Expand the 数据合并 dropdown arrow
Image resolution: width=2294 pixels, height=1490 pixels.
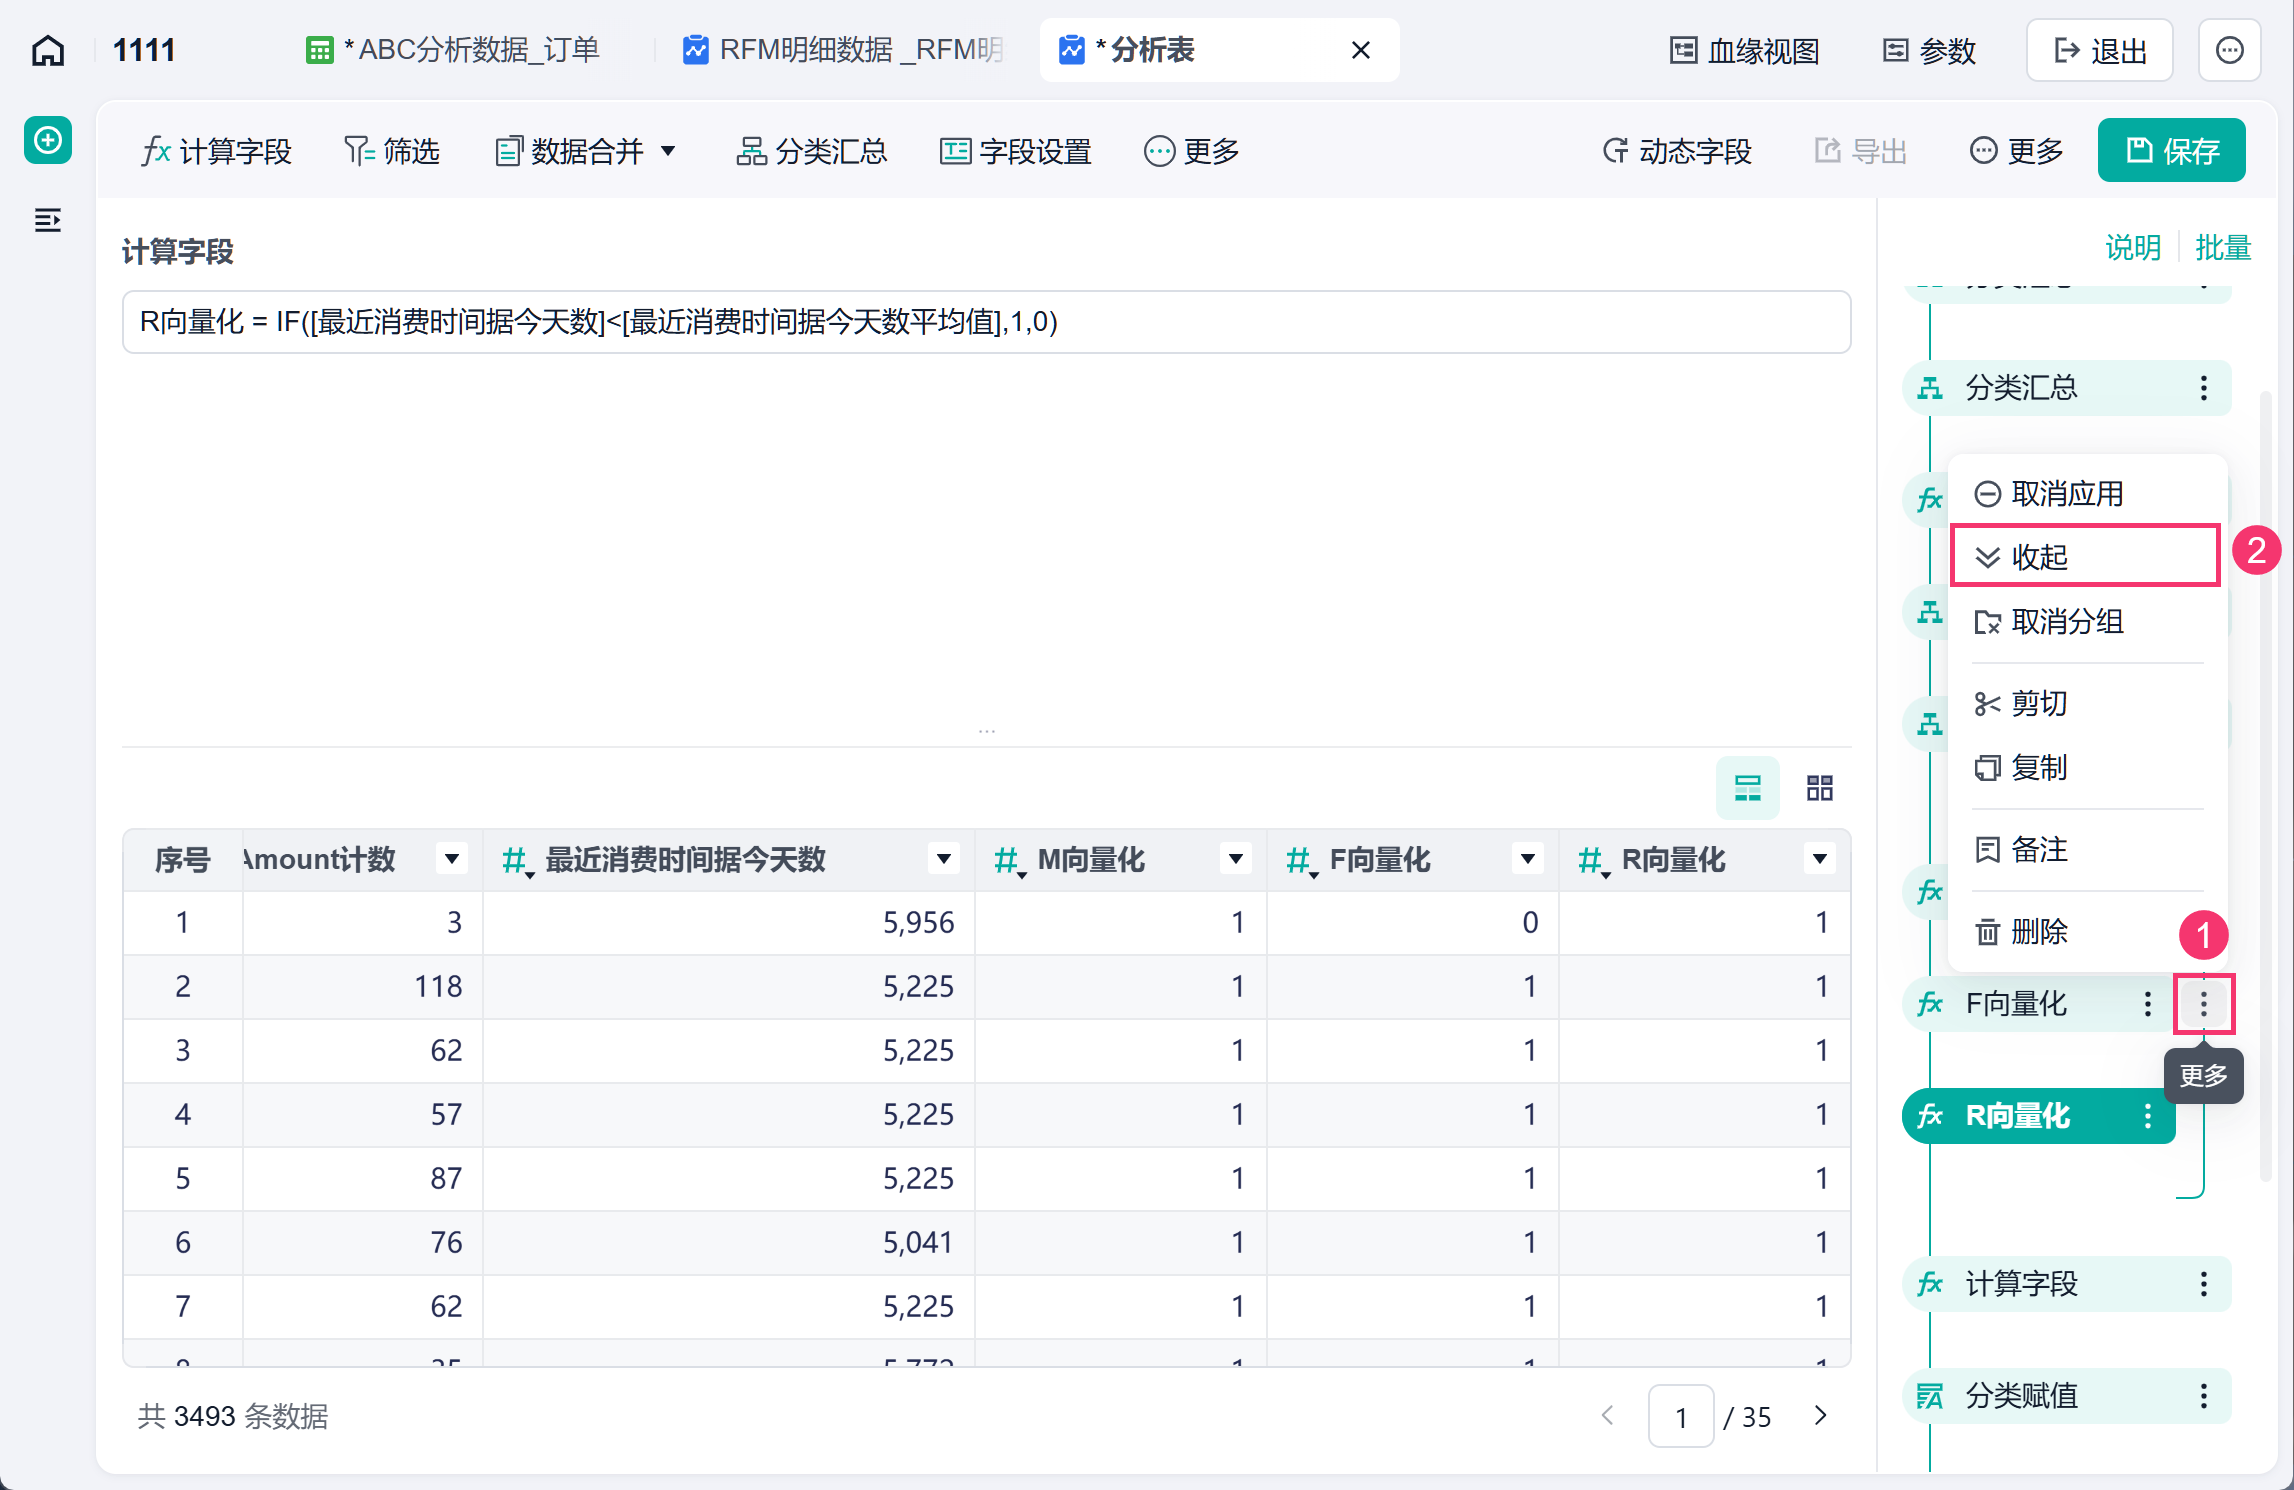click(668, 151)
